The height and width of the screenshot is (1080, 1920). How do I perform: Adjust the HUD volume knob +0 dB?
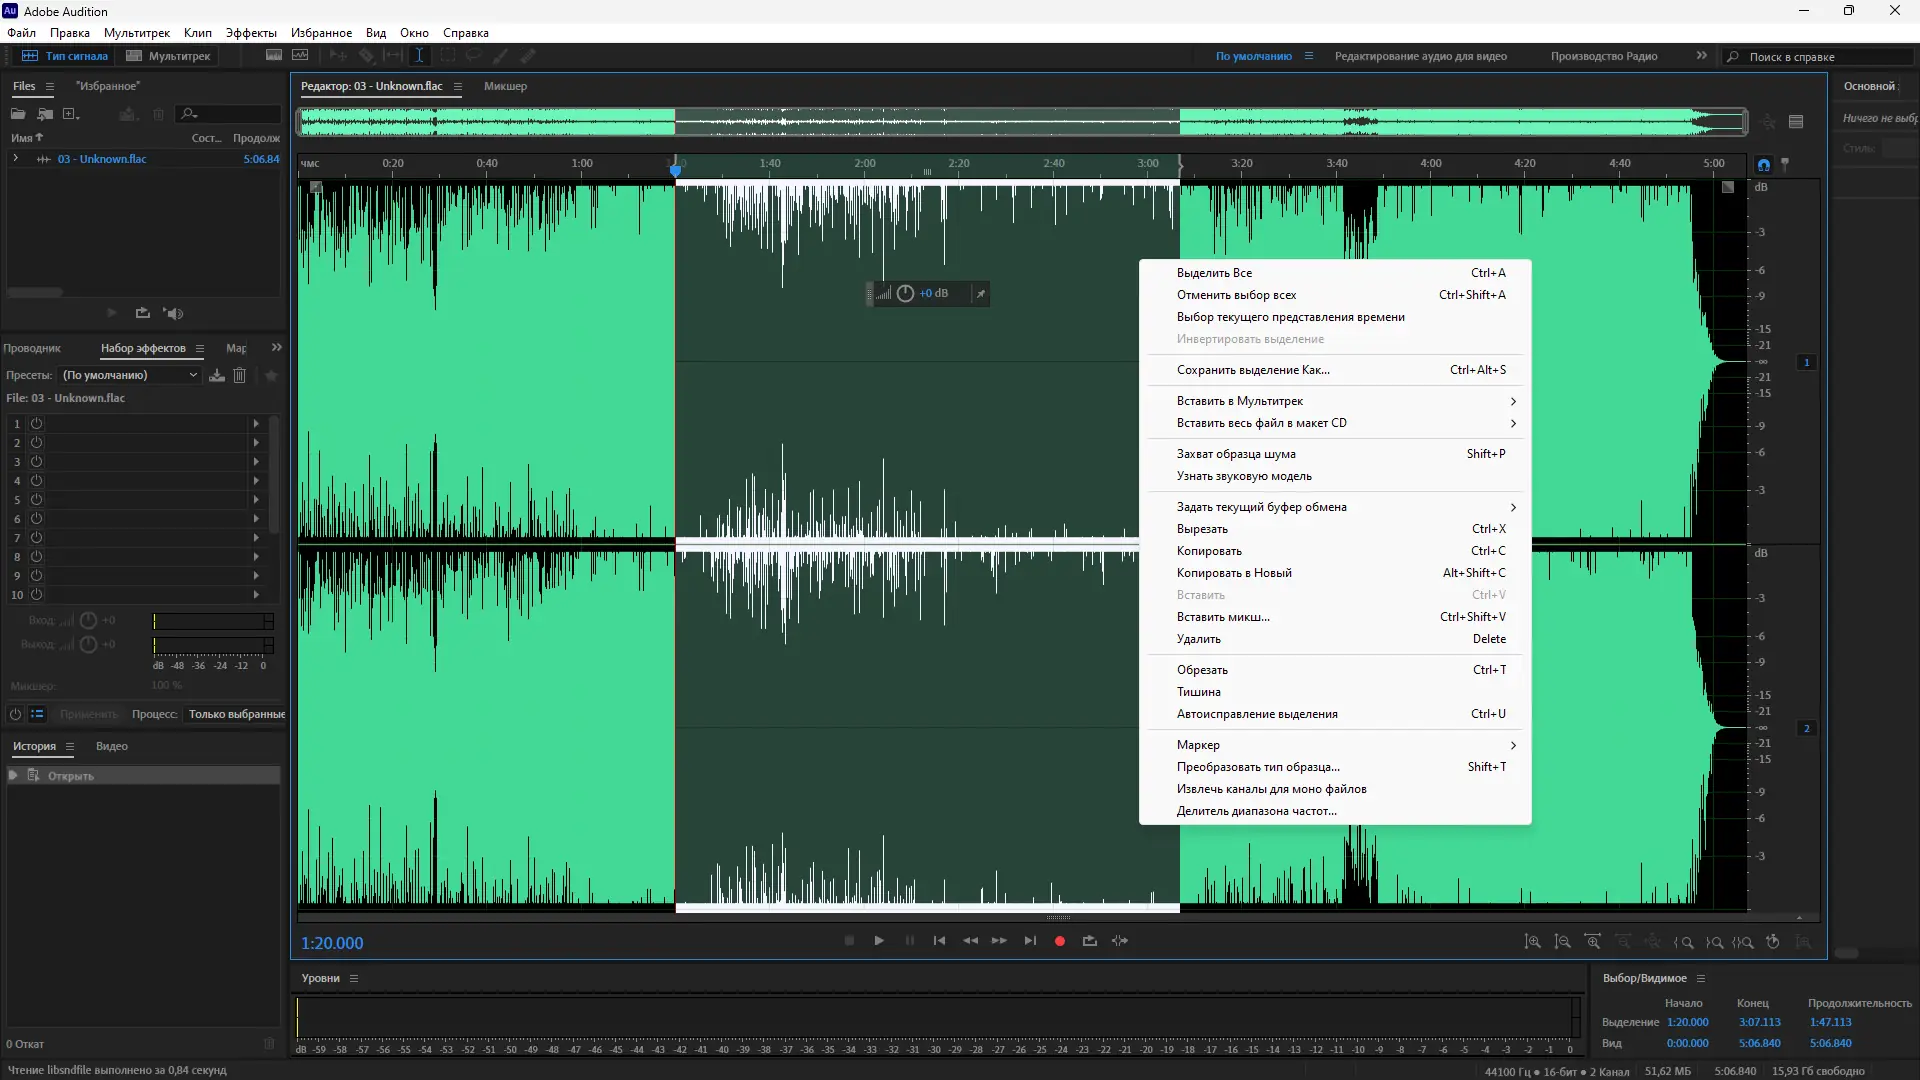pos(905,294)
